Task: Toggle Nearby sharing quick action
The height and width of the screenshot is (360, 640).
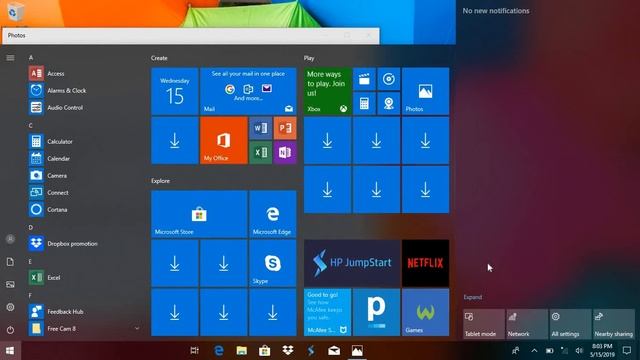Action: click(613, 324)
